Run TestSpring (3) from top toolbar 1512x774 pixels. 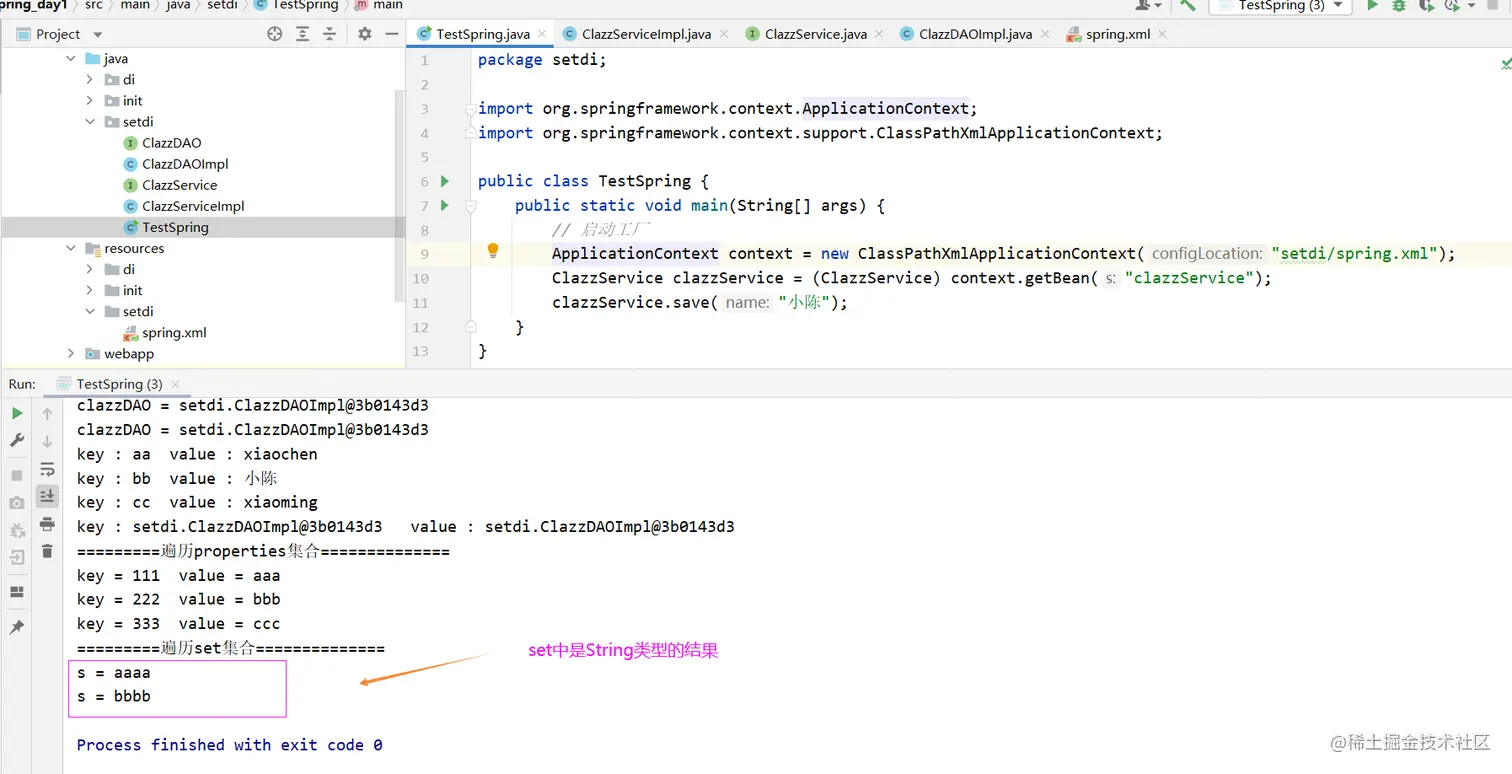click(1373, 5)
